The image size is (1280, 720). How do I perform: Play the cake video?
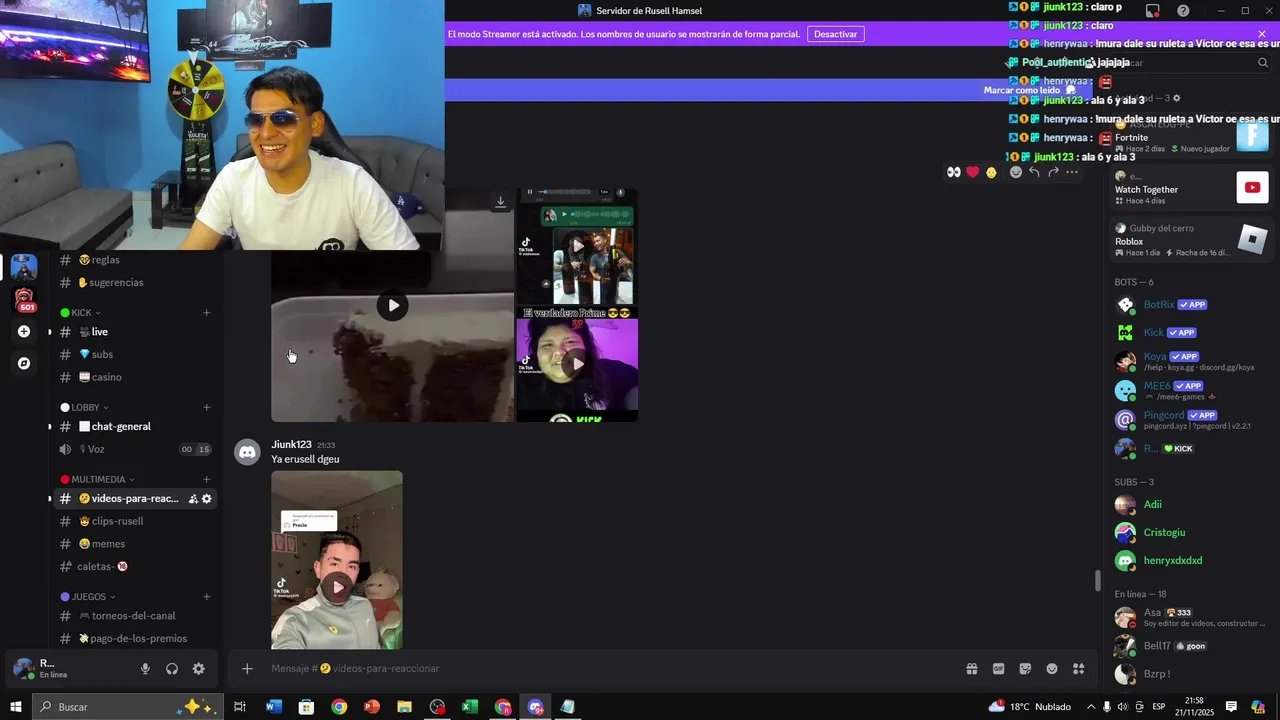[393, 306]
